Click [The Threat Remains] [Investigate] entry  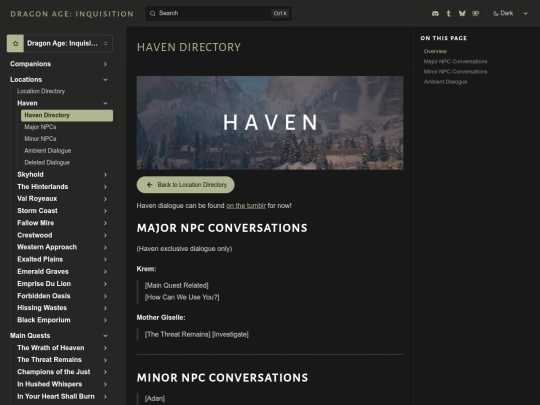coord(197,334)
